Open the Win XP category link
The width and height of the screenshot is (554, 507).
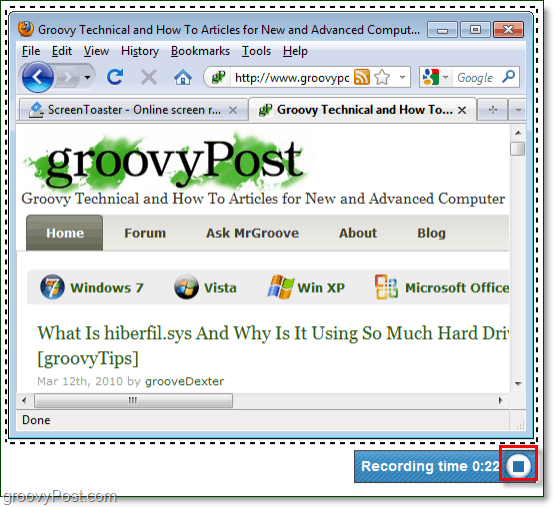pos(321,288)
